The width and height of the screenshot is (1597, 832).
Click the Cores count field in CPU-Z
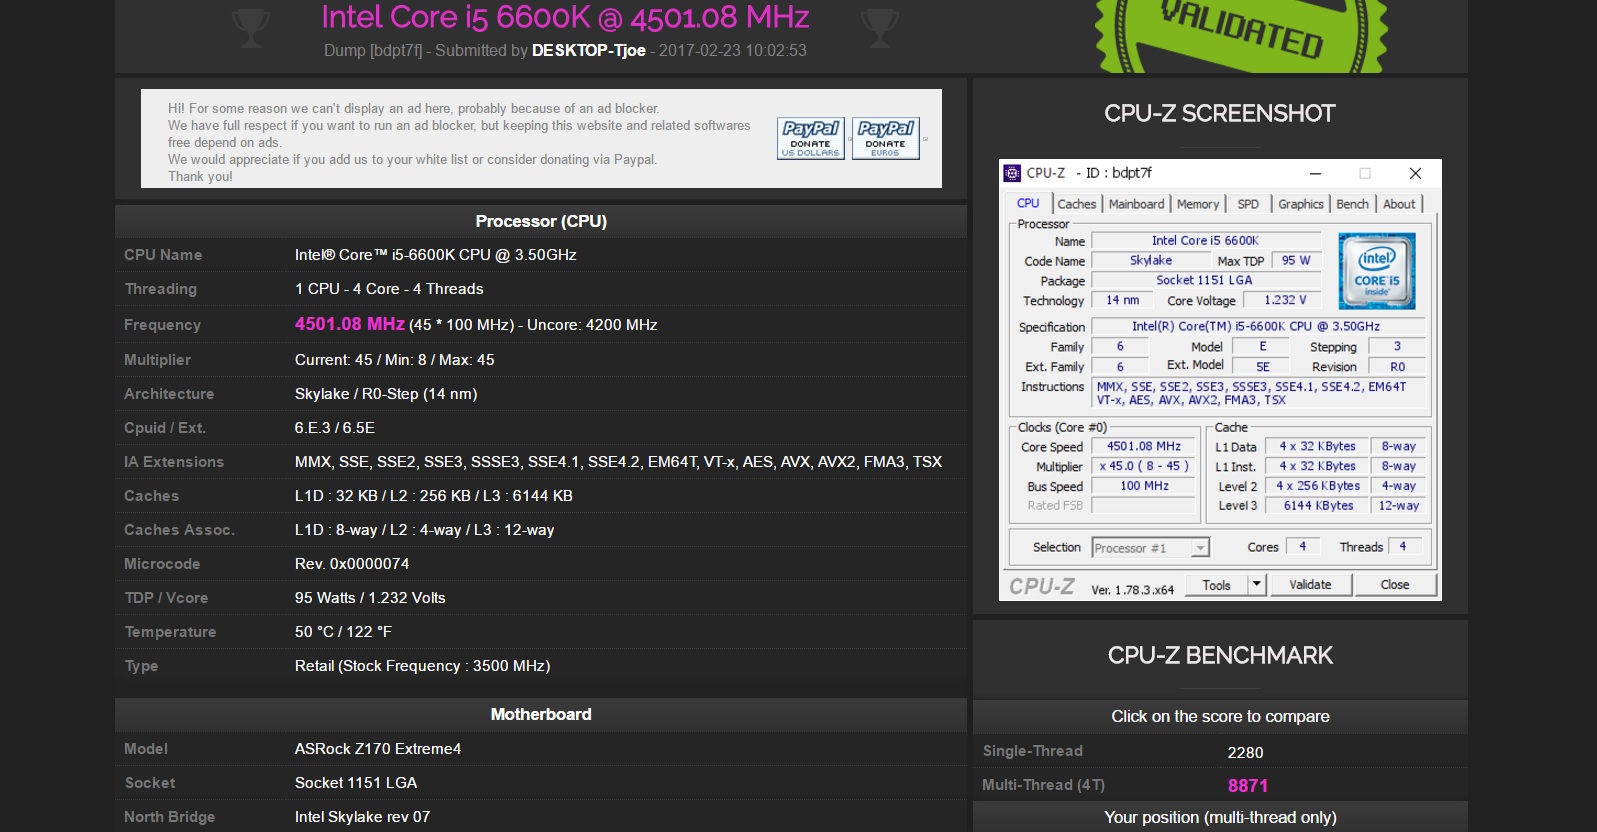pos(1302,547)
